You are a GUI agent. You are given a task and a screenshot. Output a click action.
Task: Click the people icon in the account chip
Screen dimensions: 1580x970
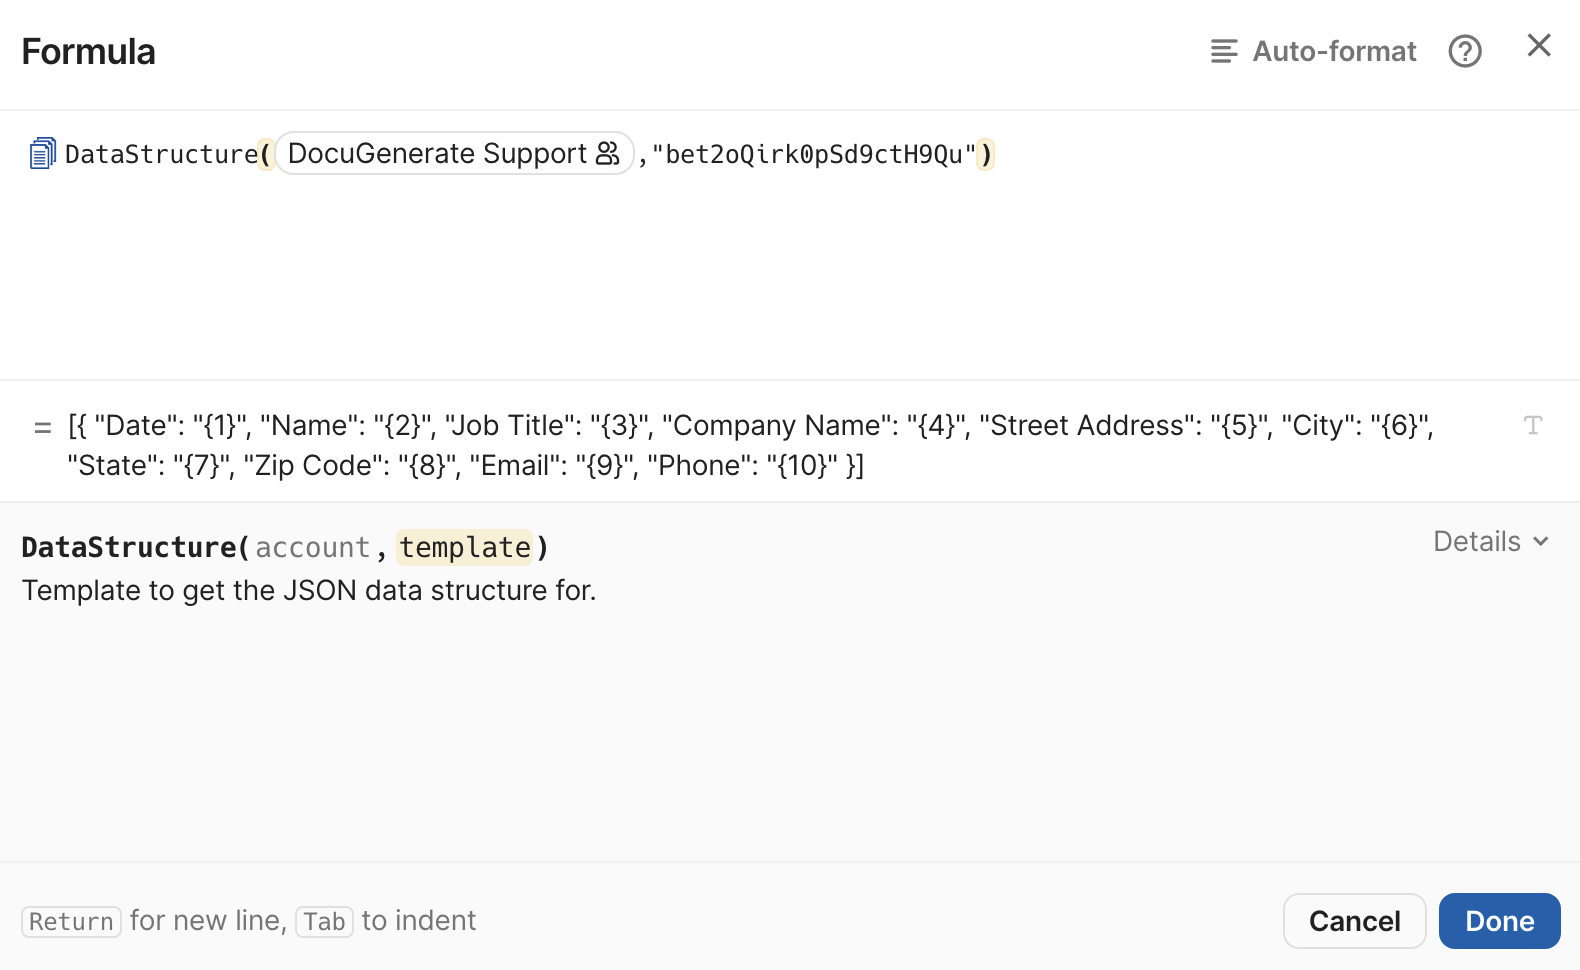click(607, 152)
